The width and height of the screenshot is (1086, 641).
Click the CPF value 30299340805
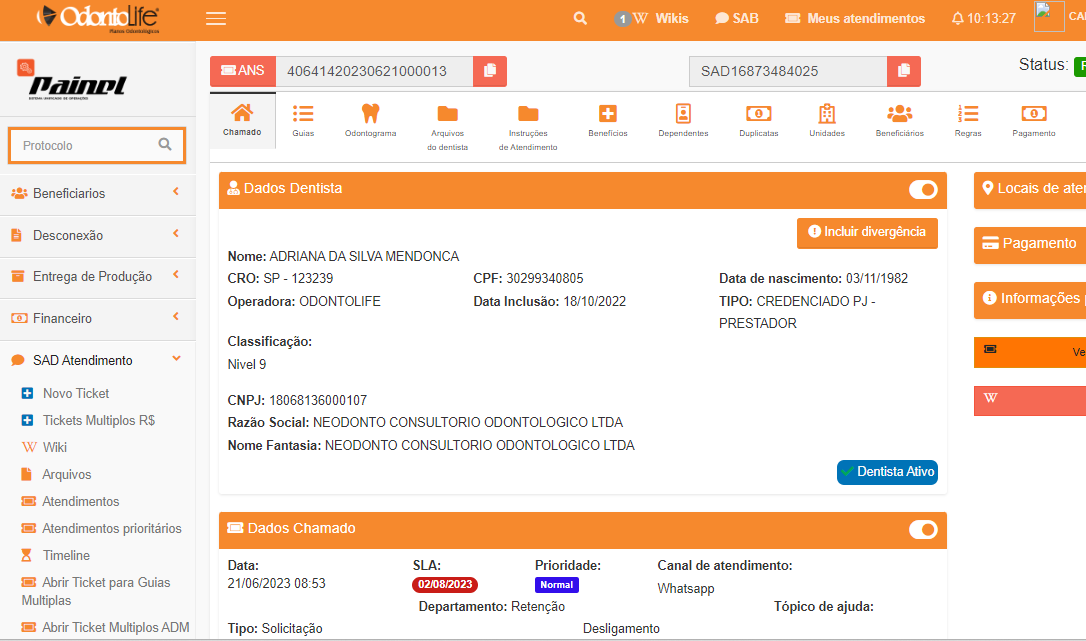[x=545, y=279]
